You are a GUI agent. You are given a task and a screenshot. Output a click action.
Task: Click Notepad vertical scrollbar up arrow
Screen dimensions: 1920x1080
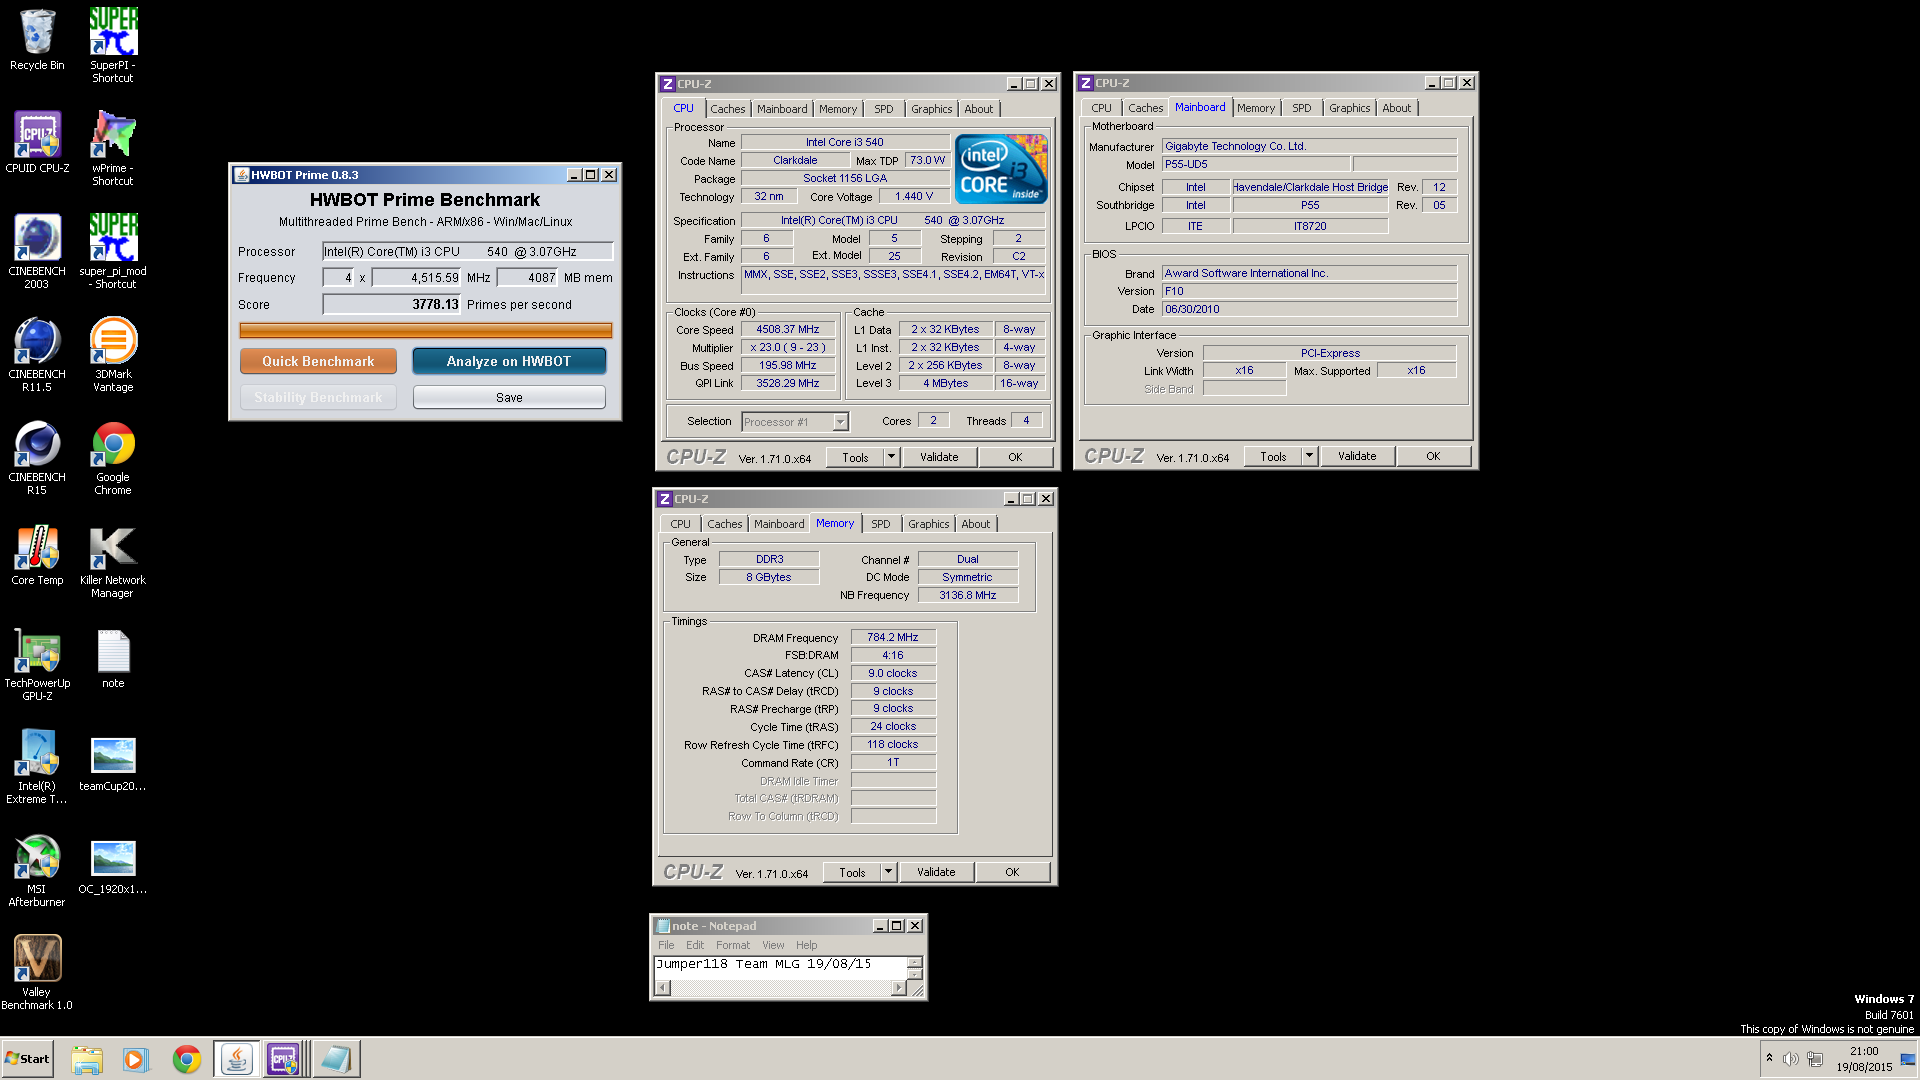click(x=915, y=962)
